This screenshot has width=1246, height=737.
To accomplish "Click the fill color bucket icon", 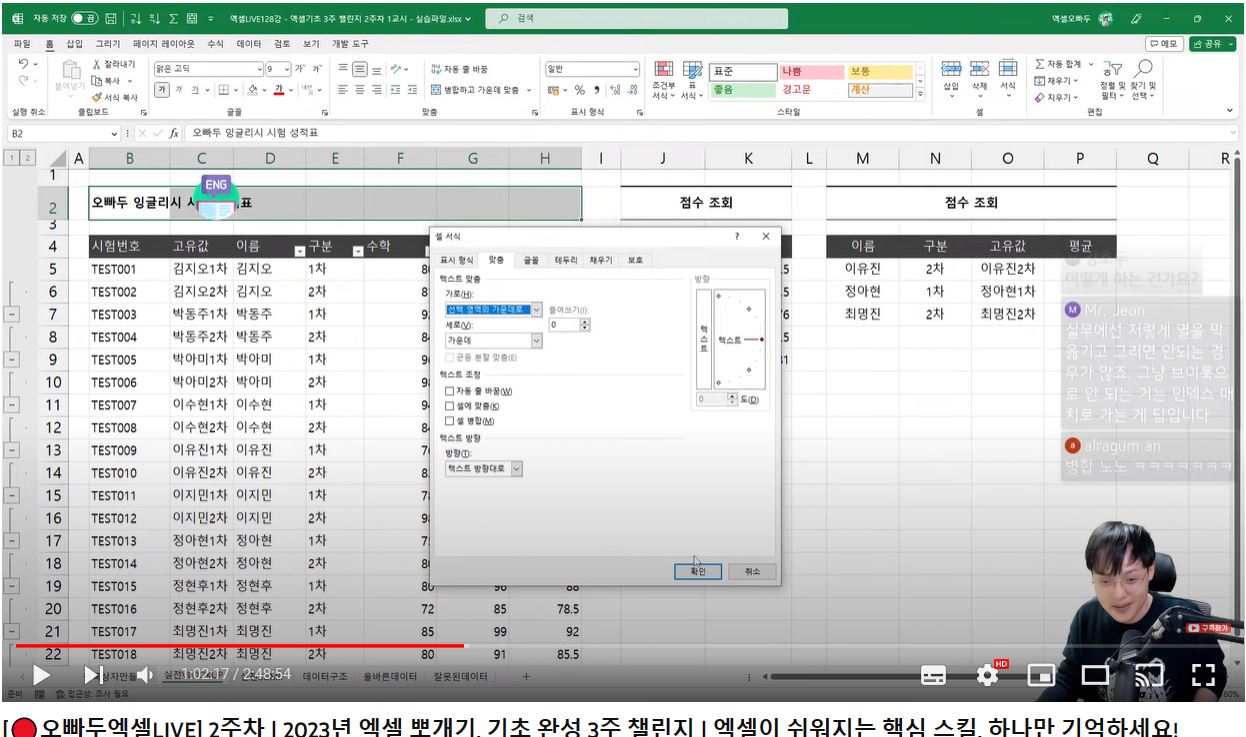I will click(x=252, y=89).
